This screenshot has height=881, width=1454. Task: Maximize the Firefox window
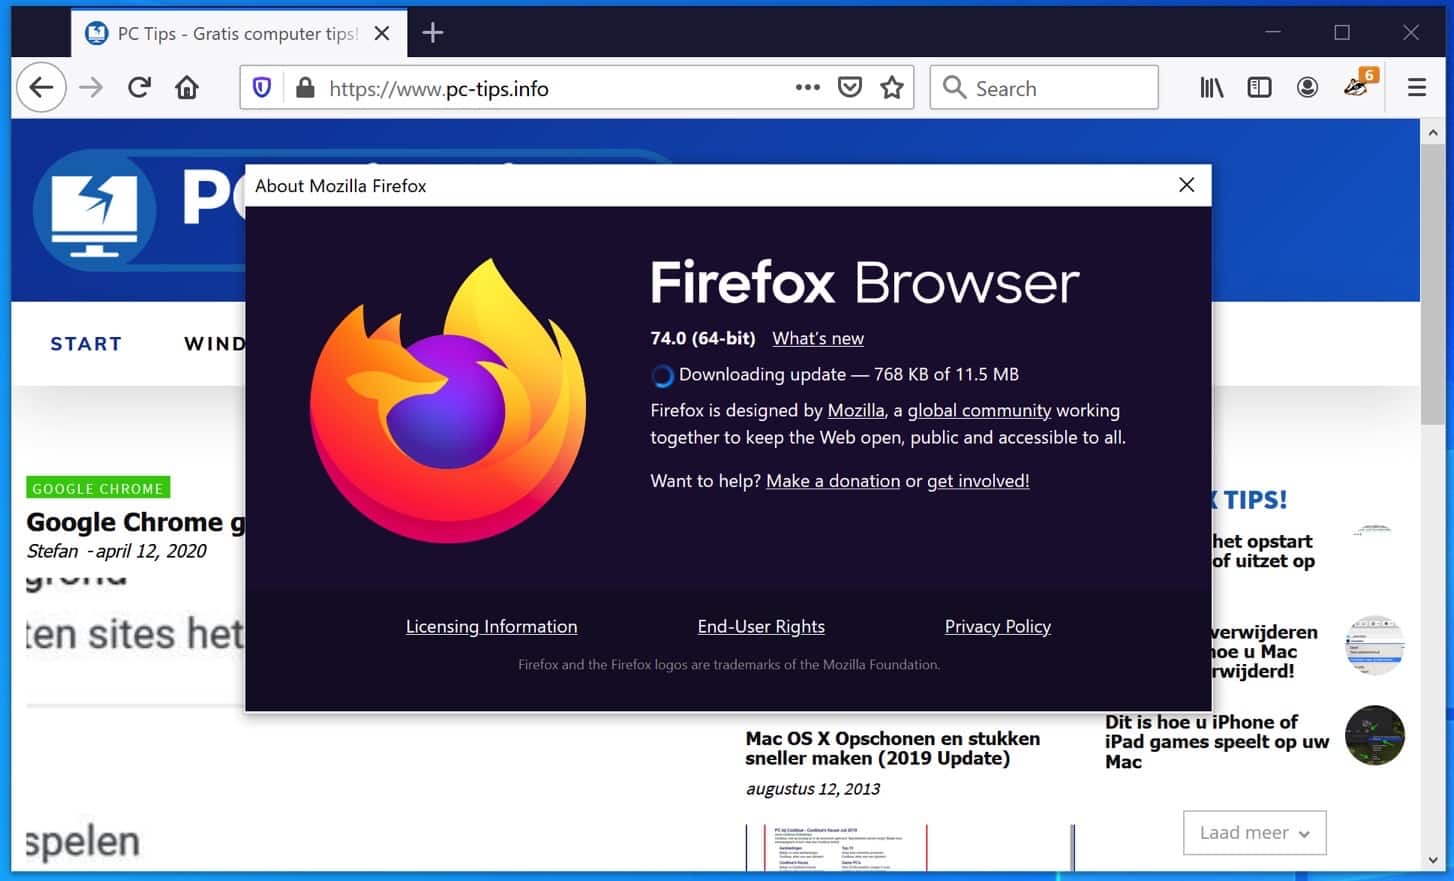(1342, 32)
